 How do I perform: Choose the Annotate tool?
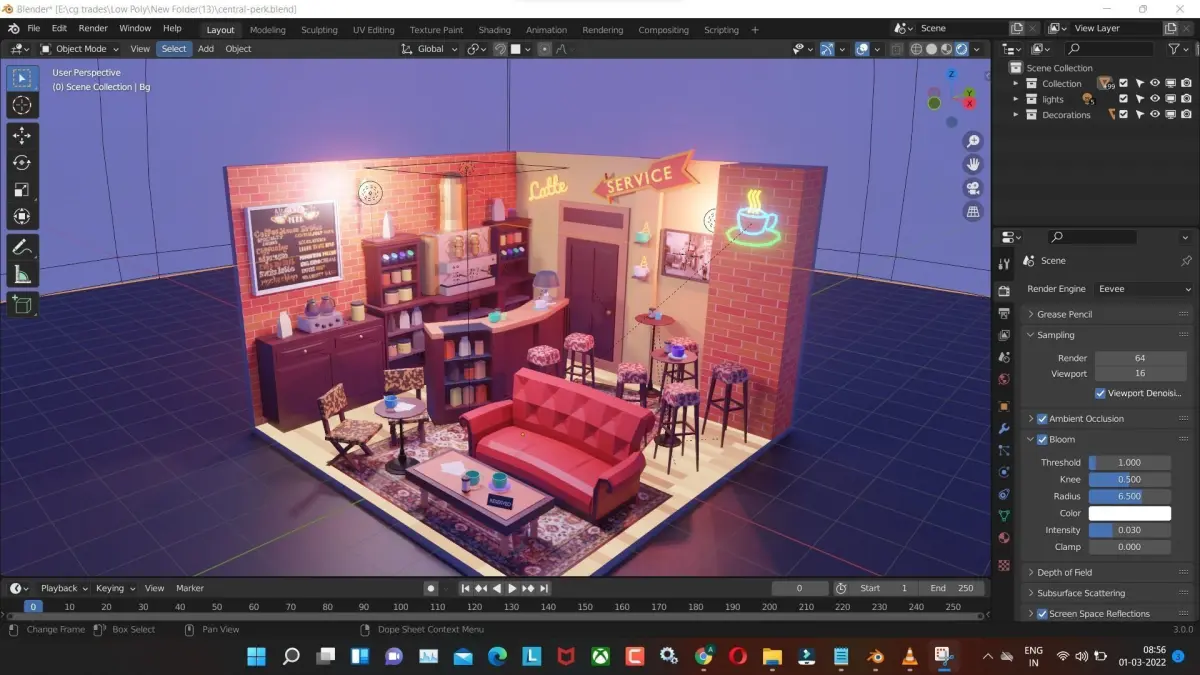21,247
